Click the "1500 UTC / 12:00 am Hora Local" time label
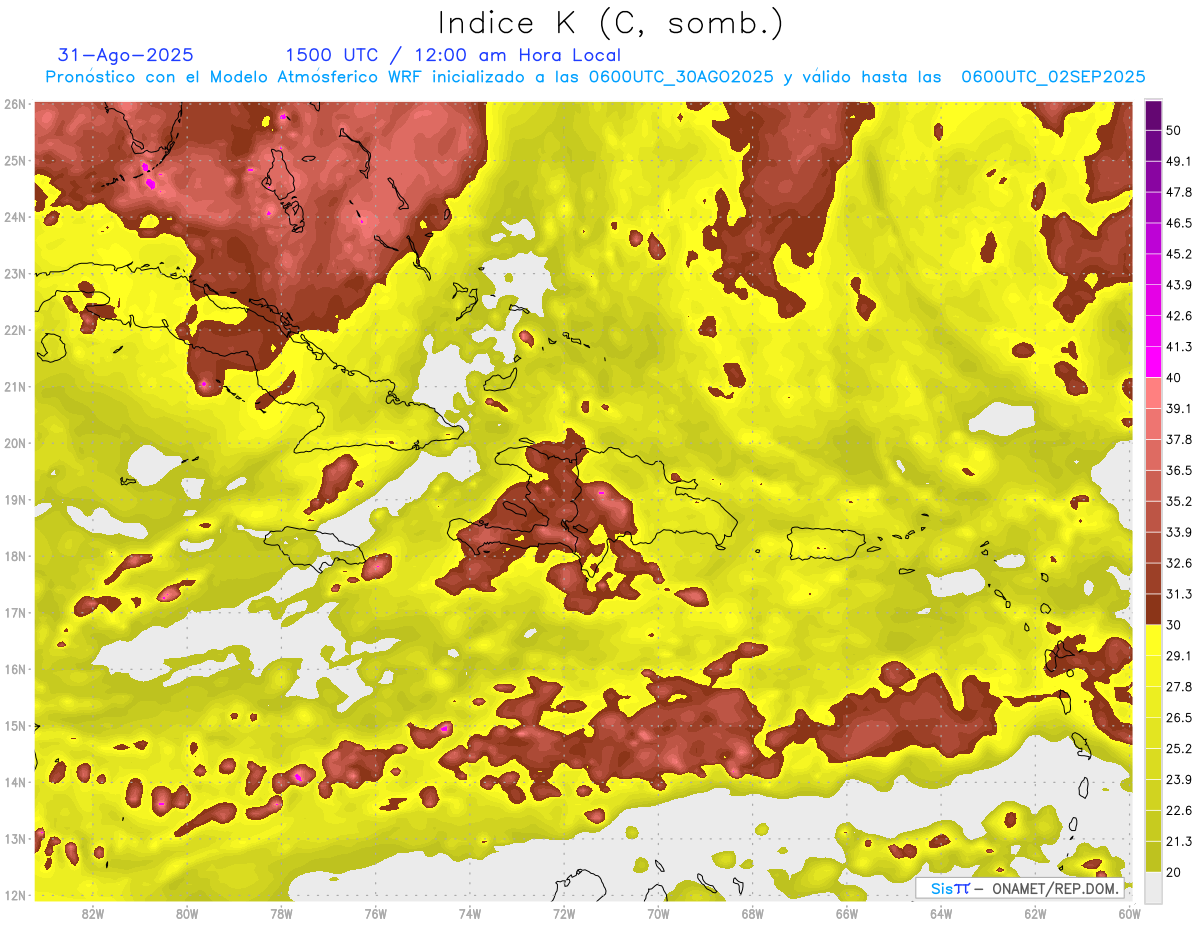Image resolution: width=1200 pixels, height=927 pixels. [x=453, y=55]
